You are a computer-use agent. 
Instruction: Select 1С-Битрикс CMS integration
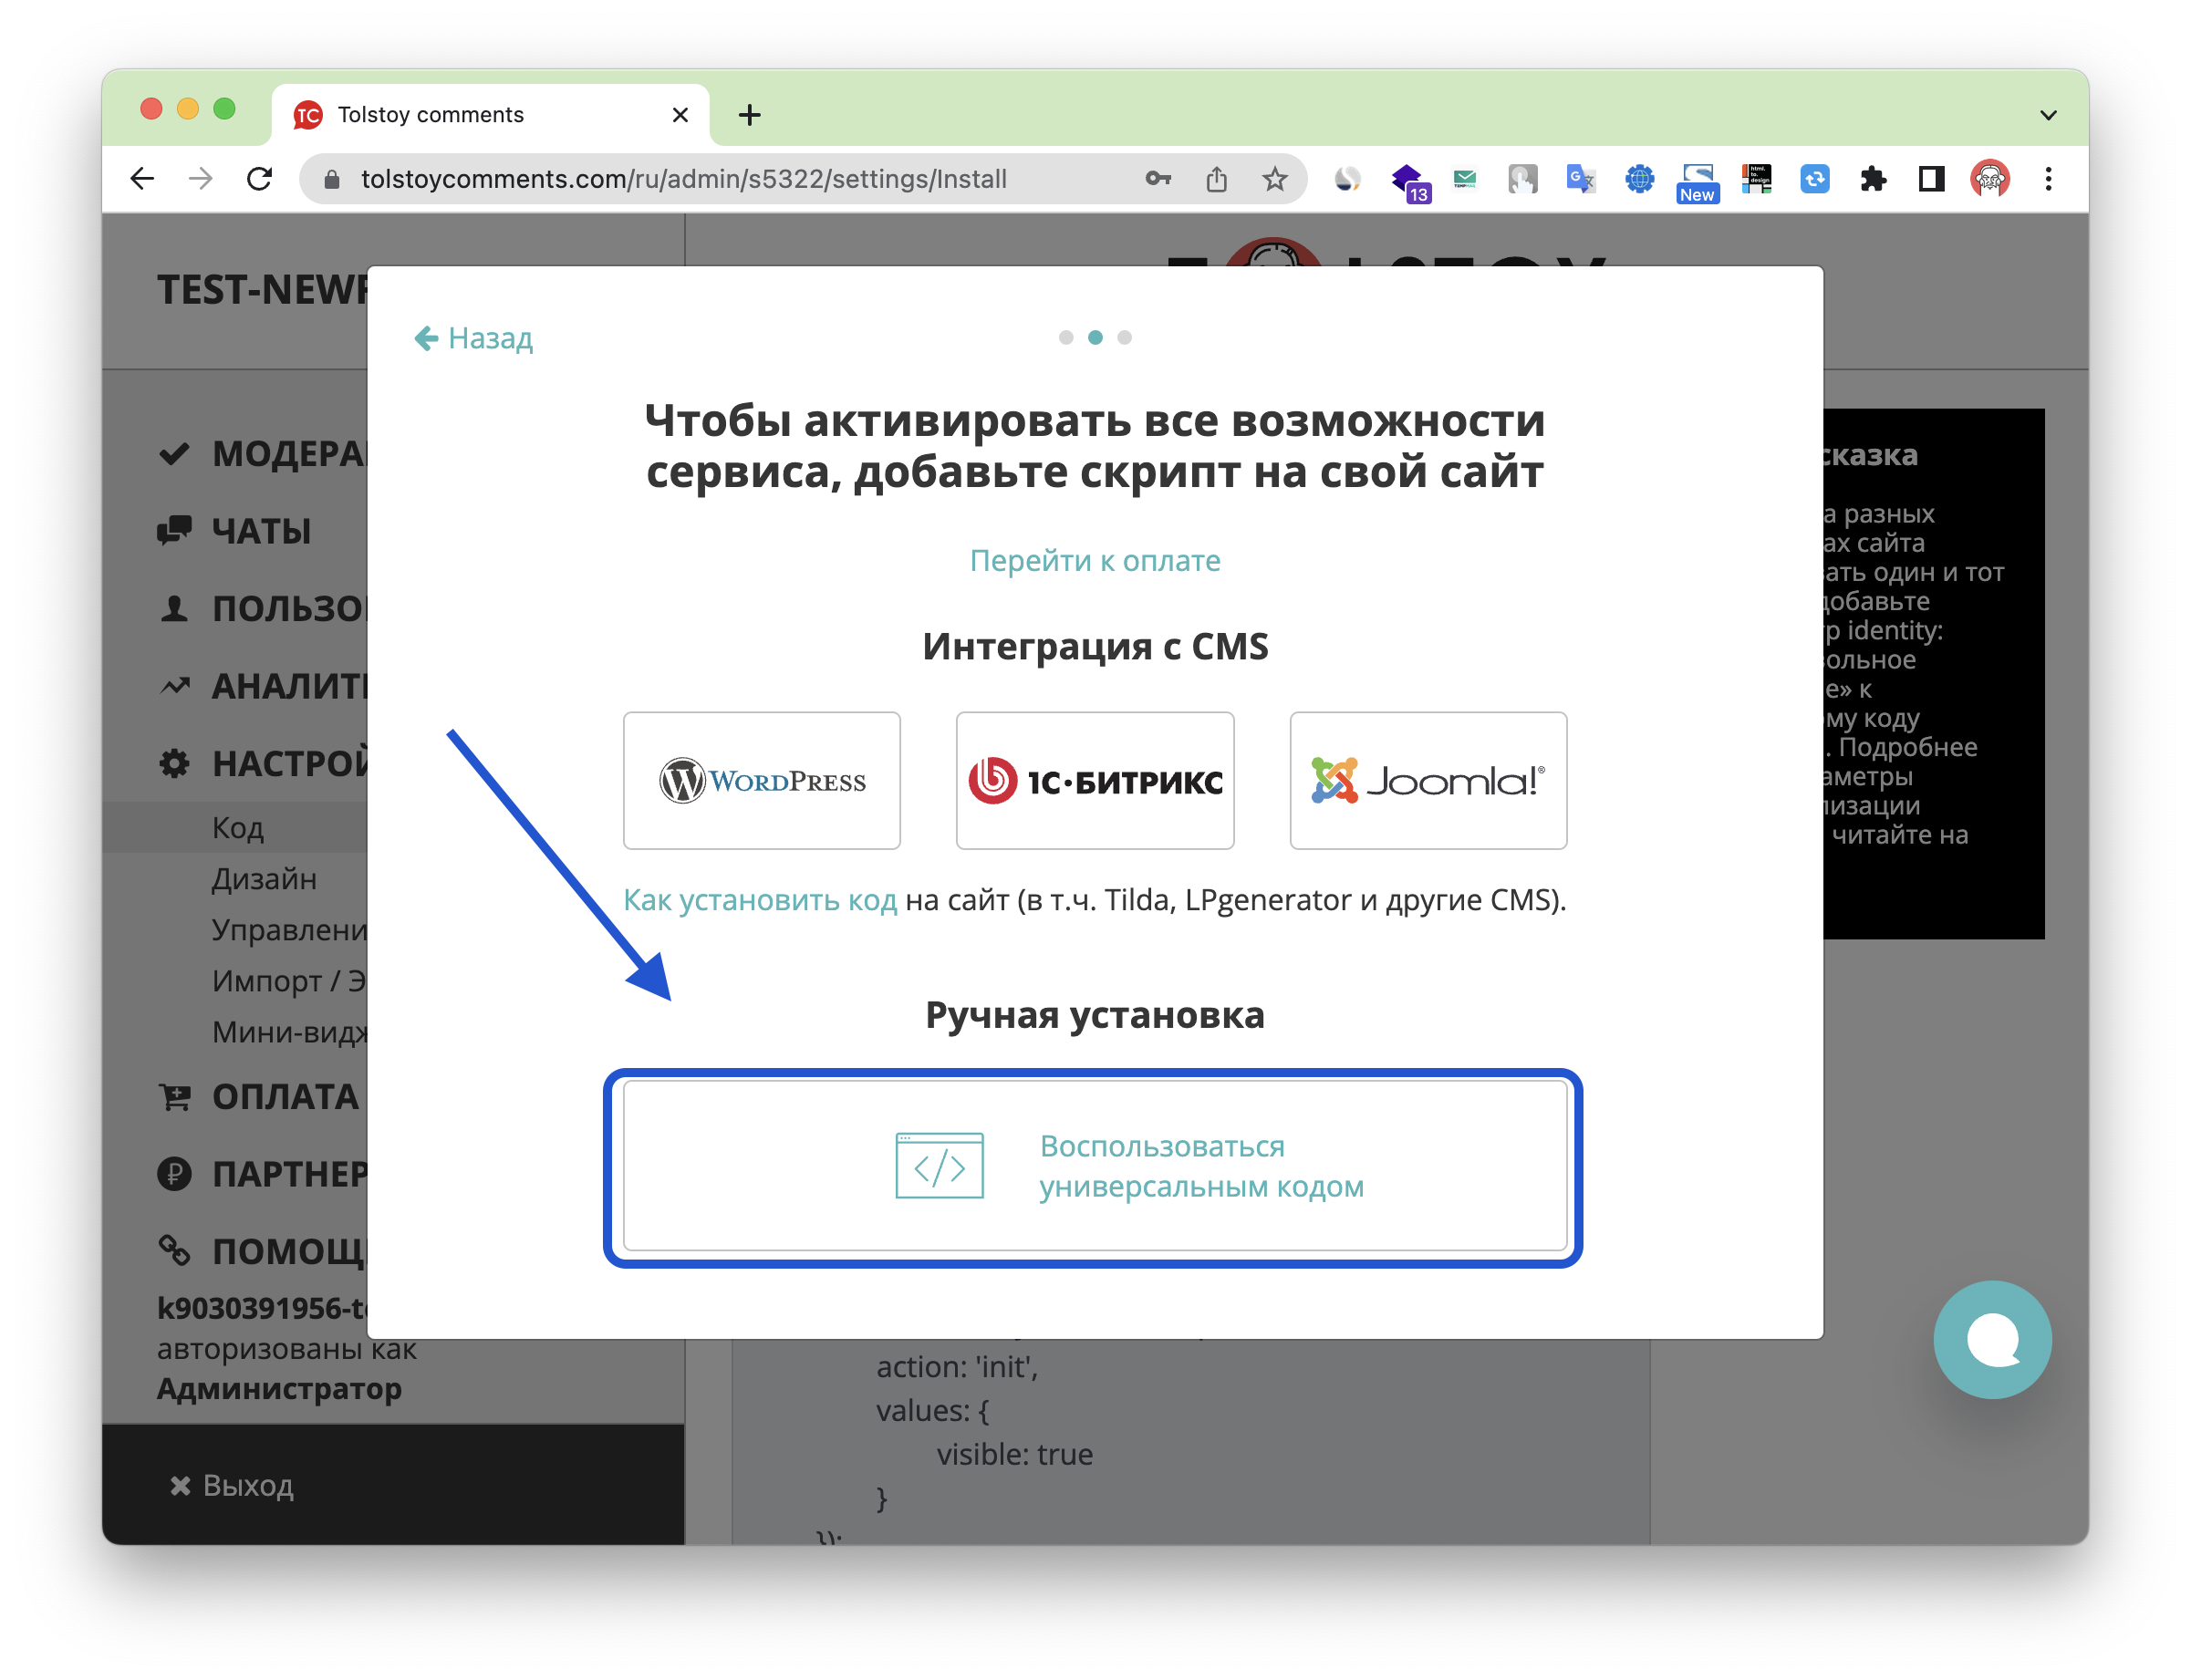pyautogui.click(x=1095, y=780)
